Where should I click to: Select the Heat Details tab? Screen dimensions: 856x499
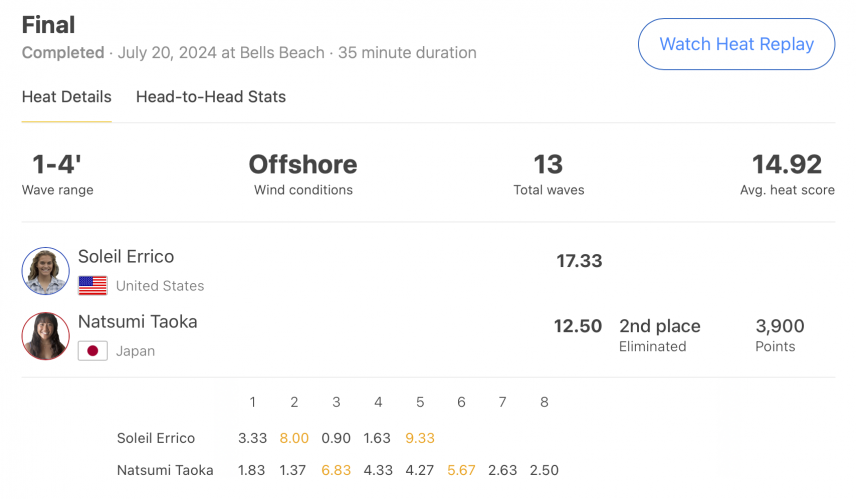[67, 97]
